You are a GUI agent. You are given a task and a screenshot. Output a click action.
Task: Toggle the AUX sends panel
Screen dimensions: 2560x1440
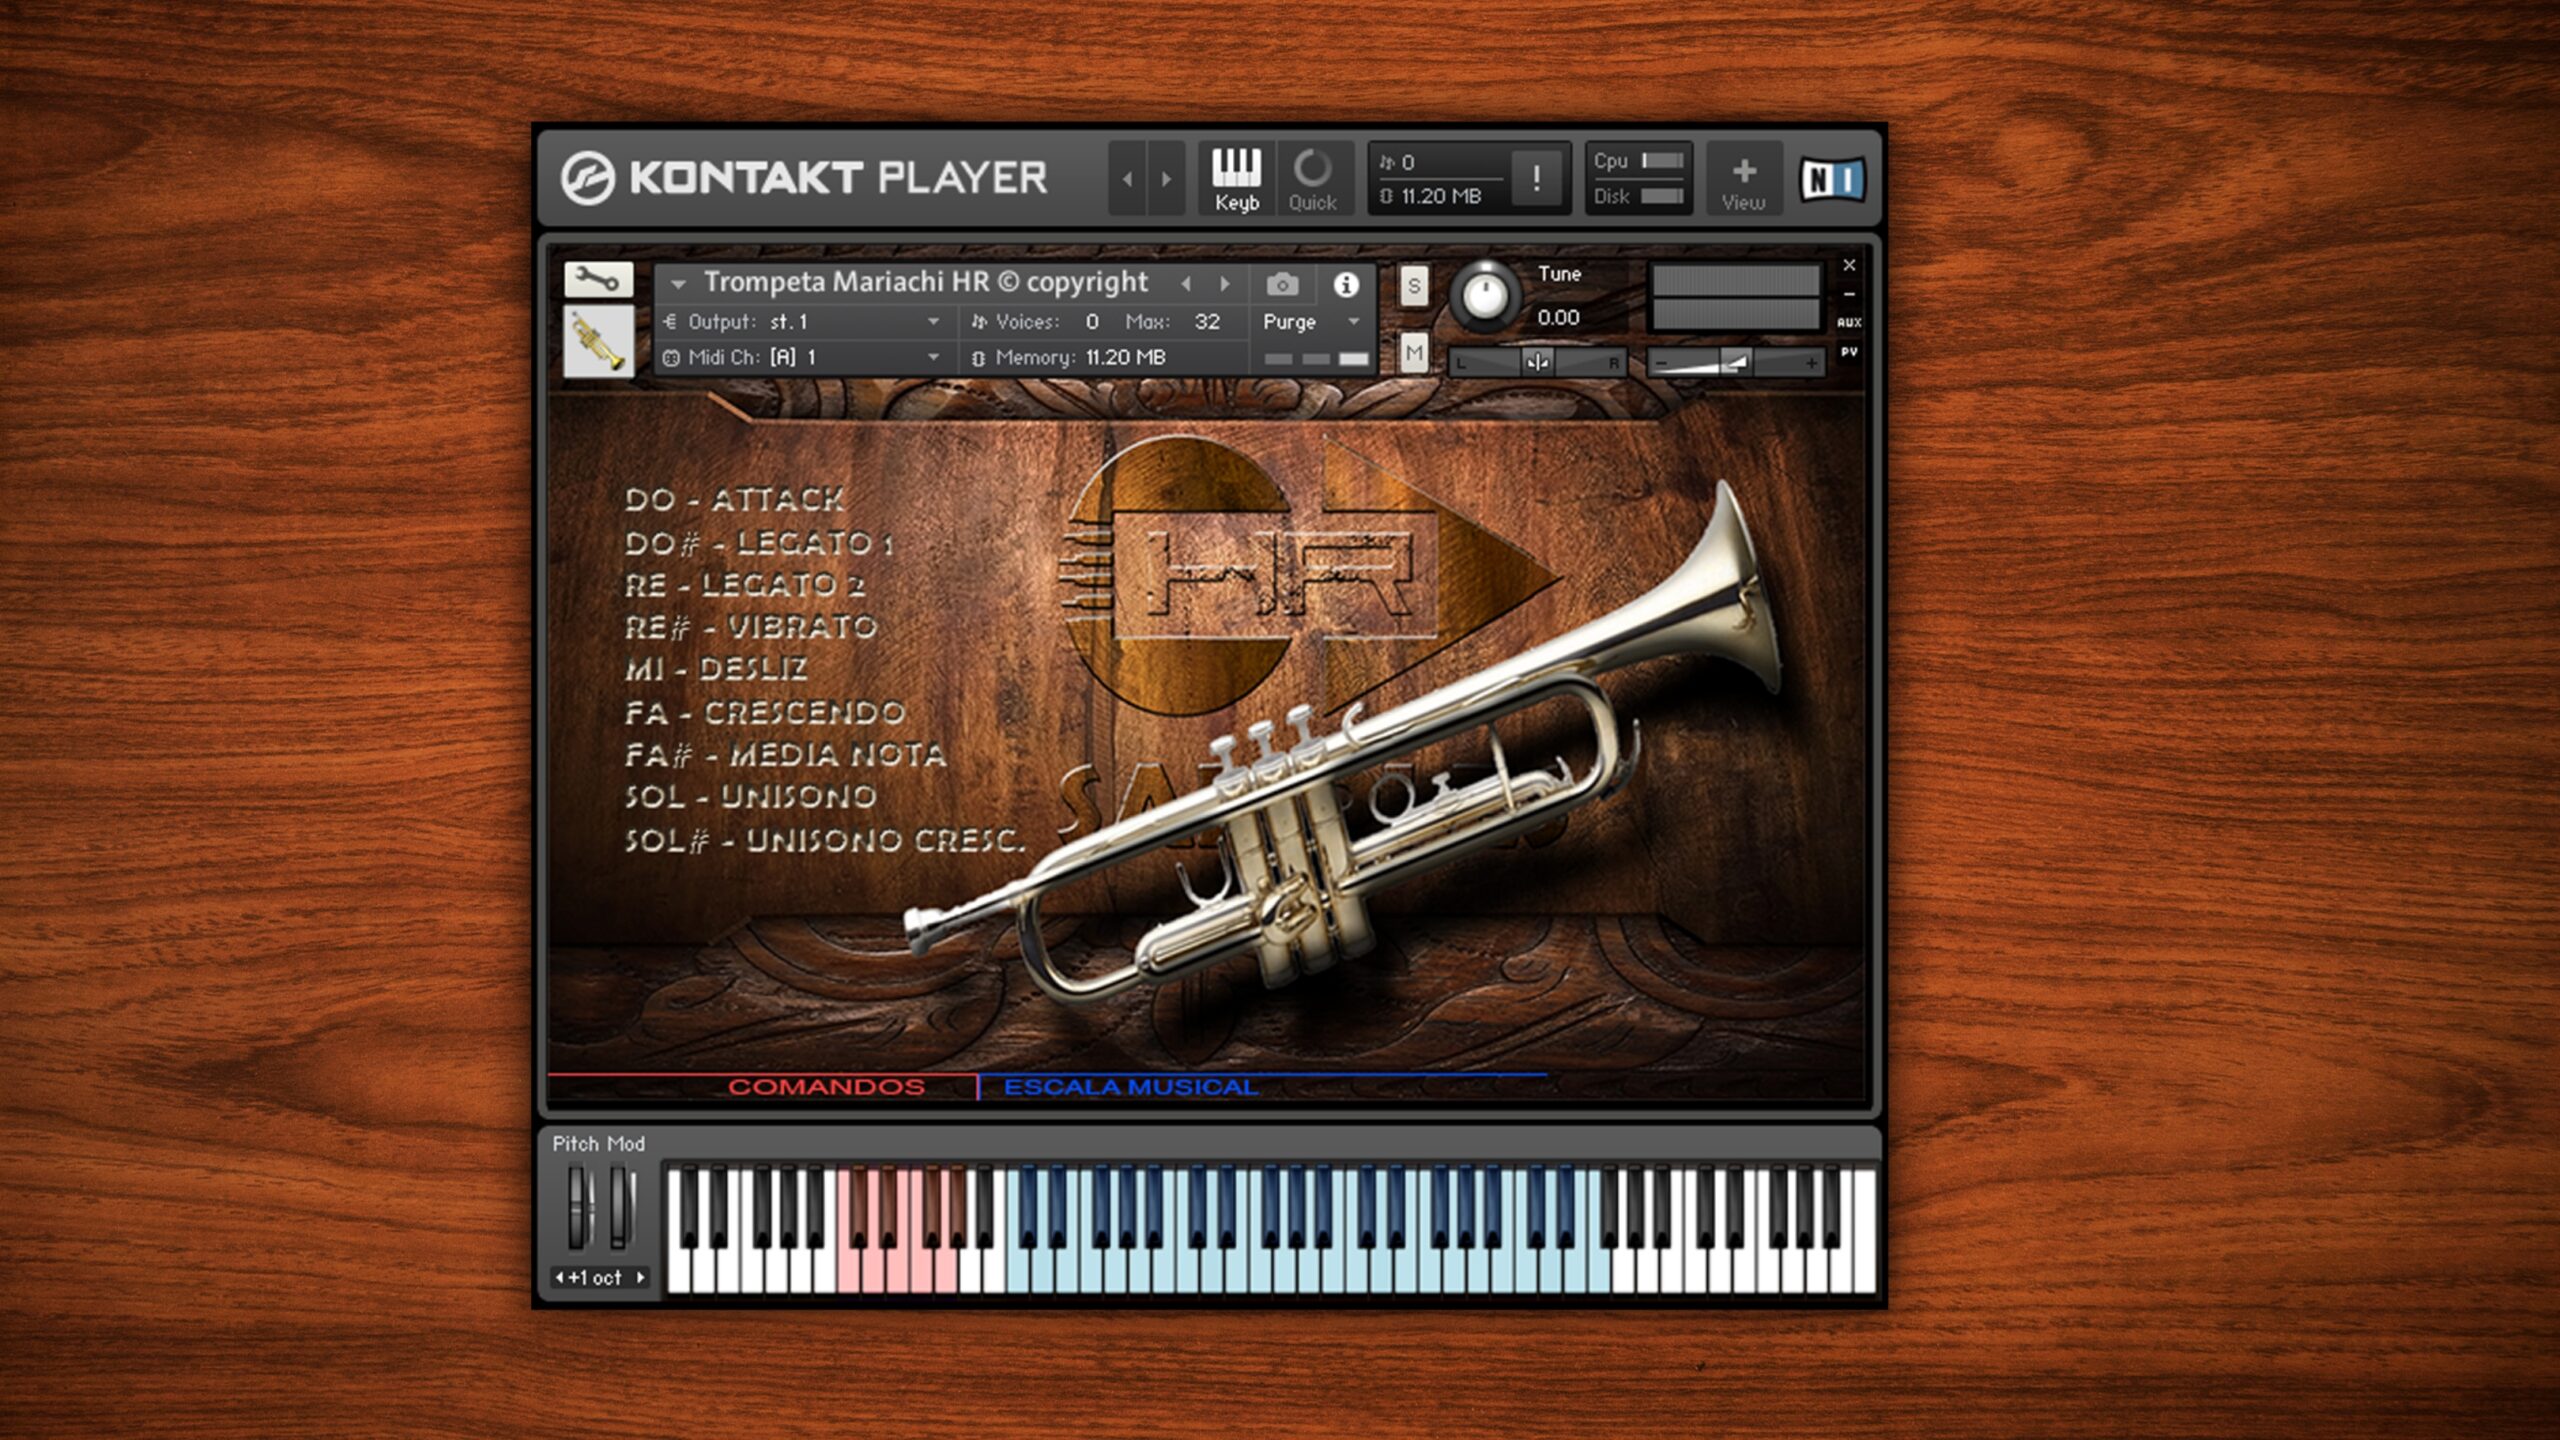(1849, 322)
